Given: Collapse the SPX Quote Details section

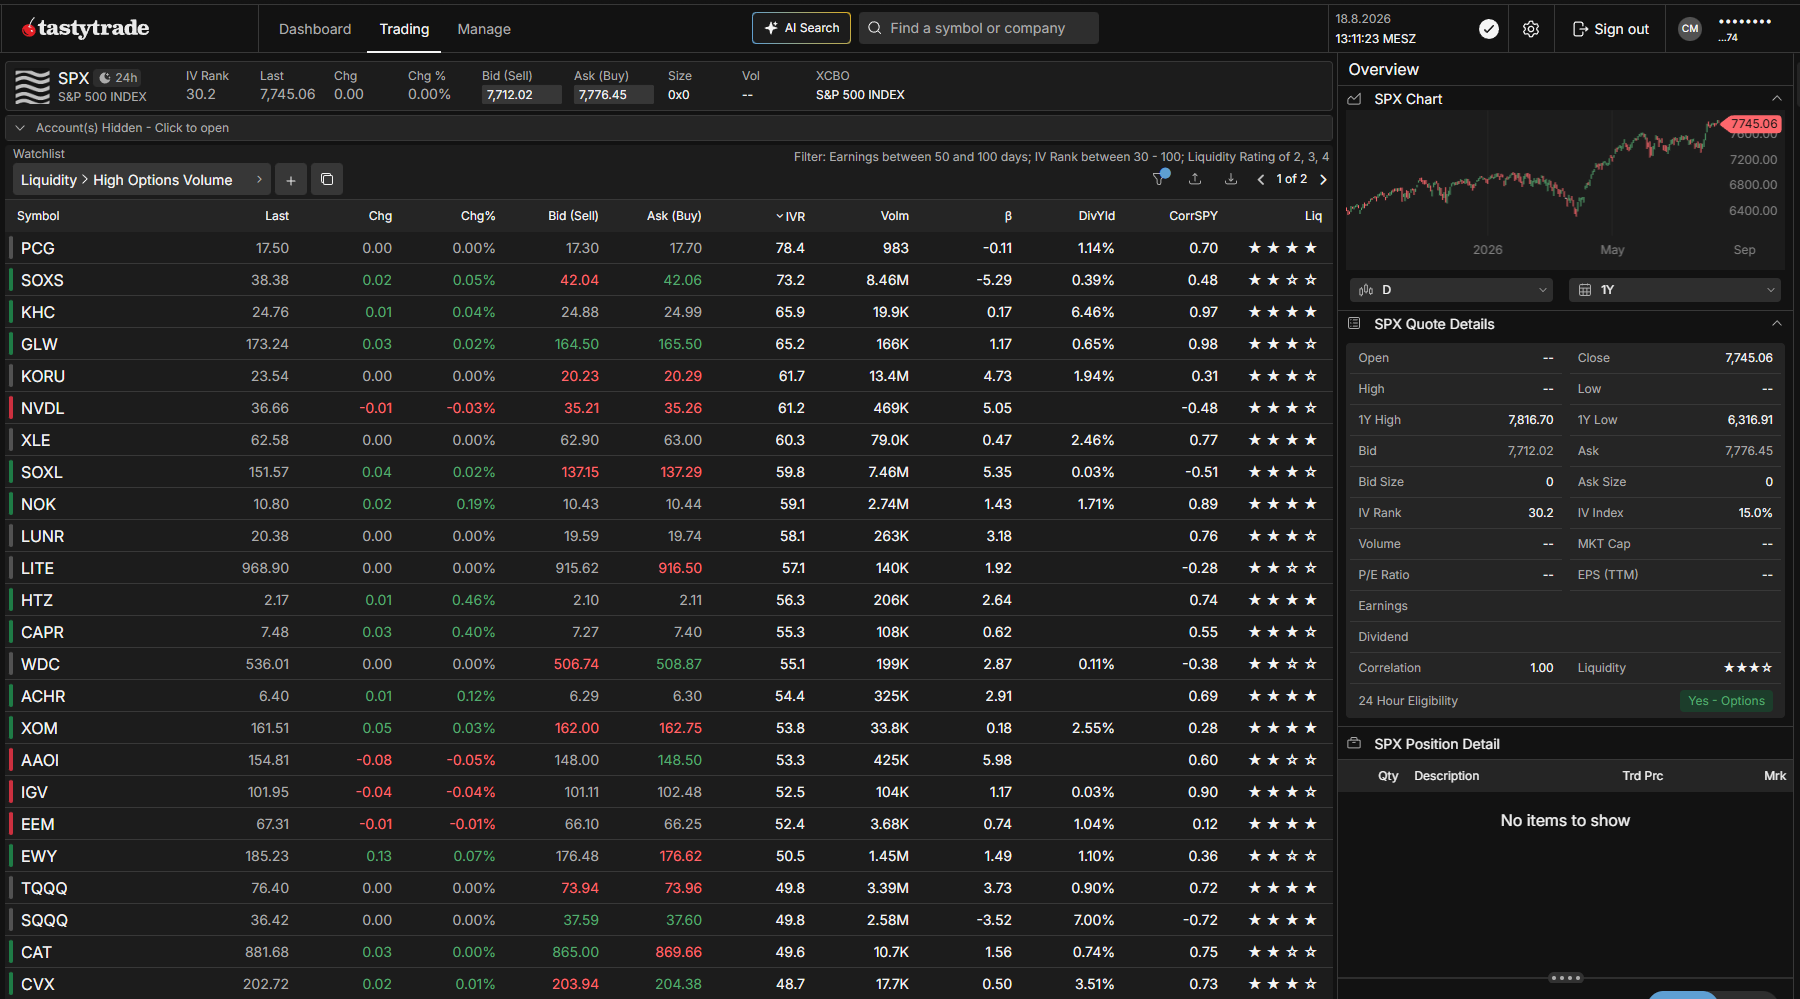Looking at the screenshot, I should coord(1777,324).
